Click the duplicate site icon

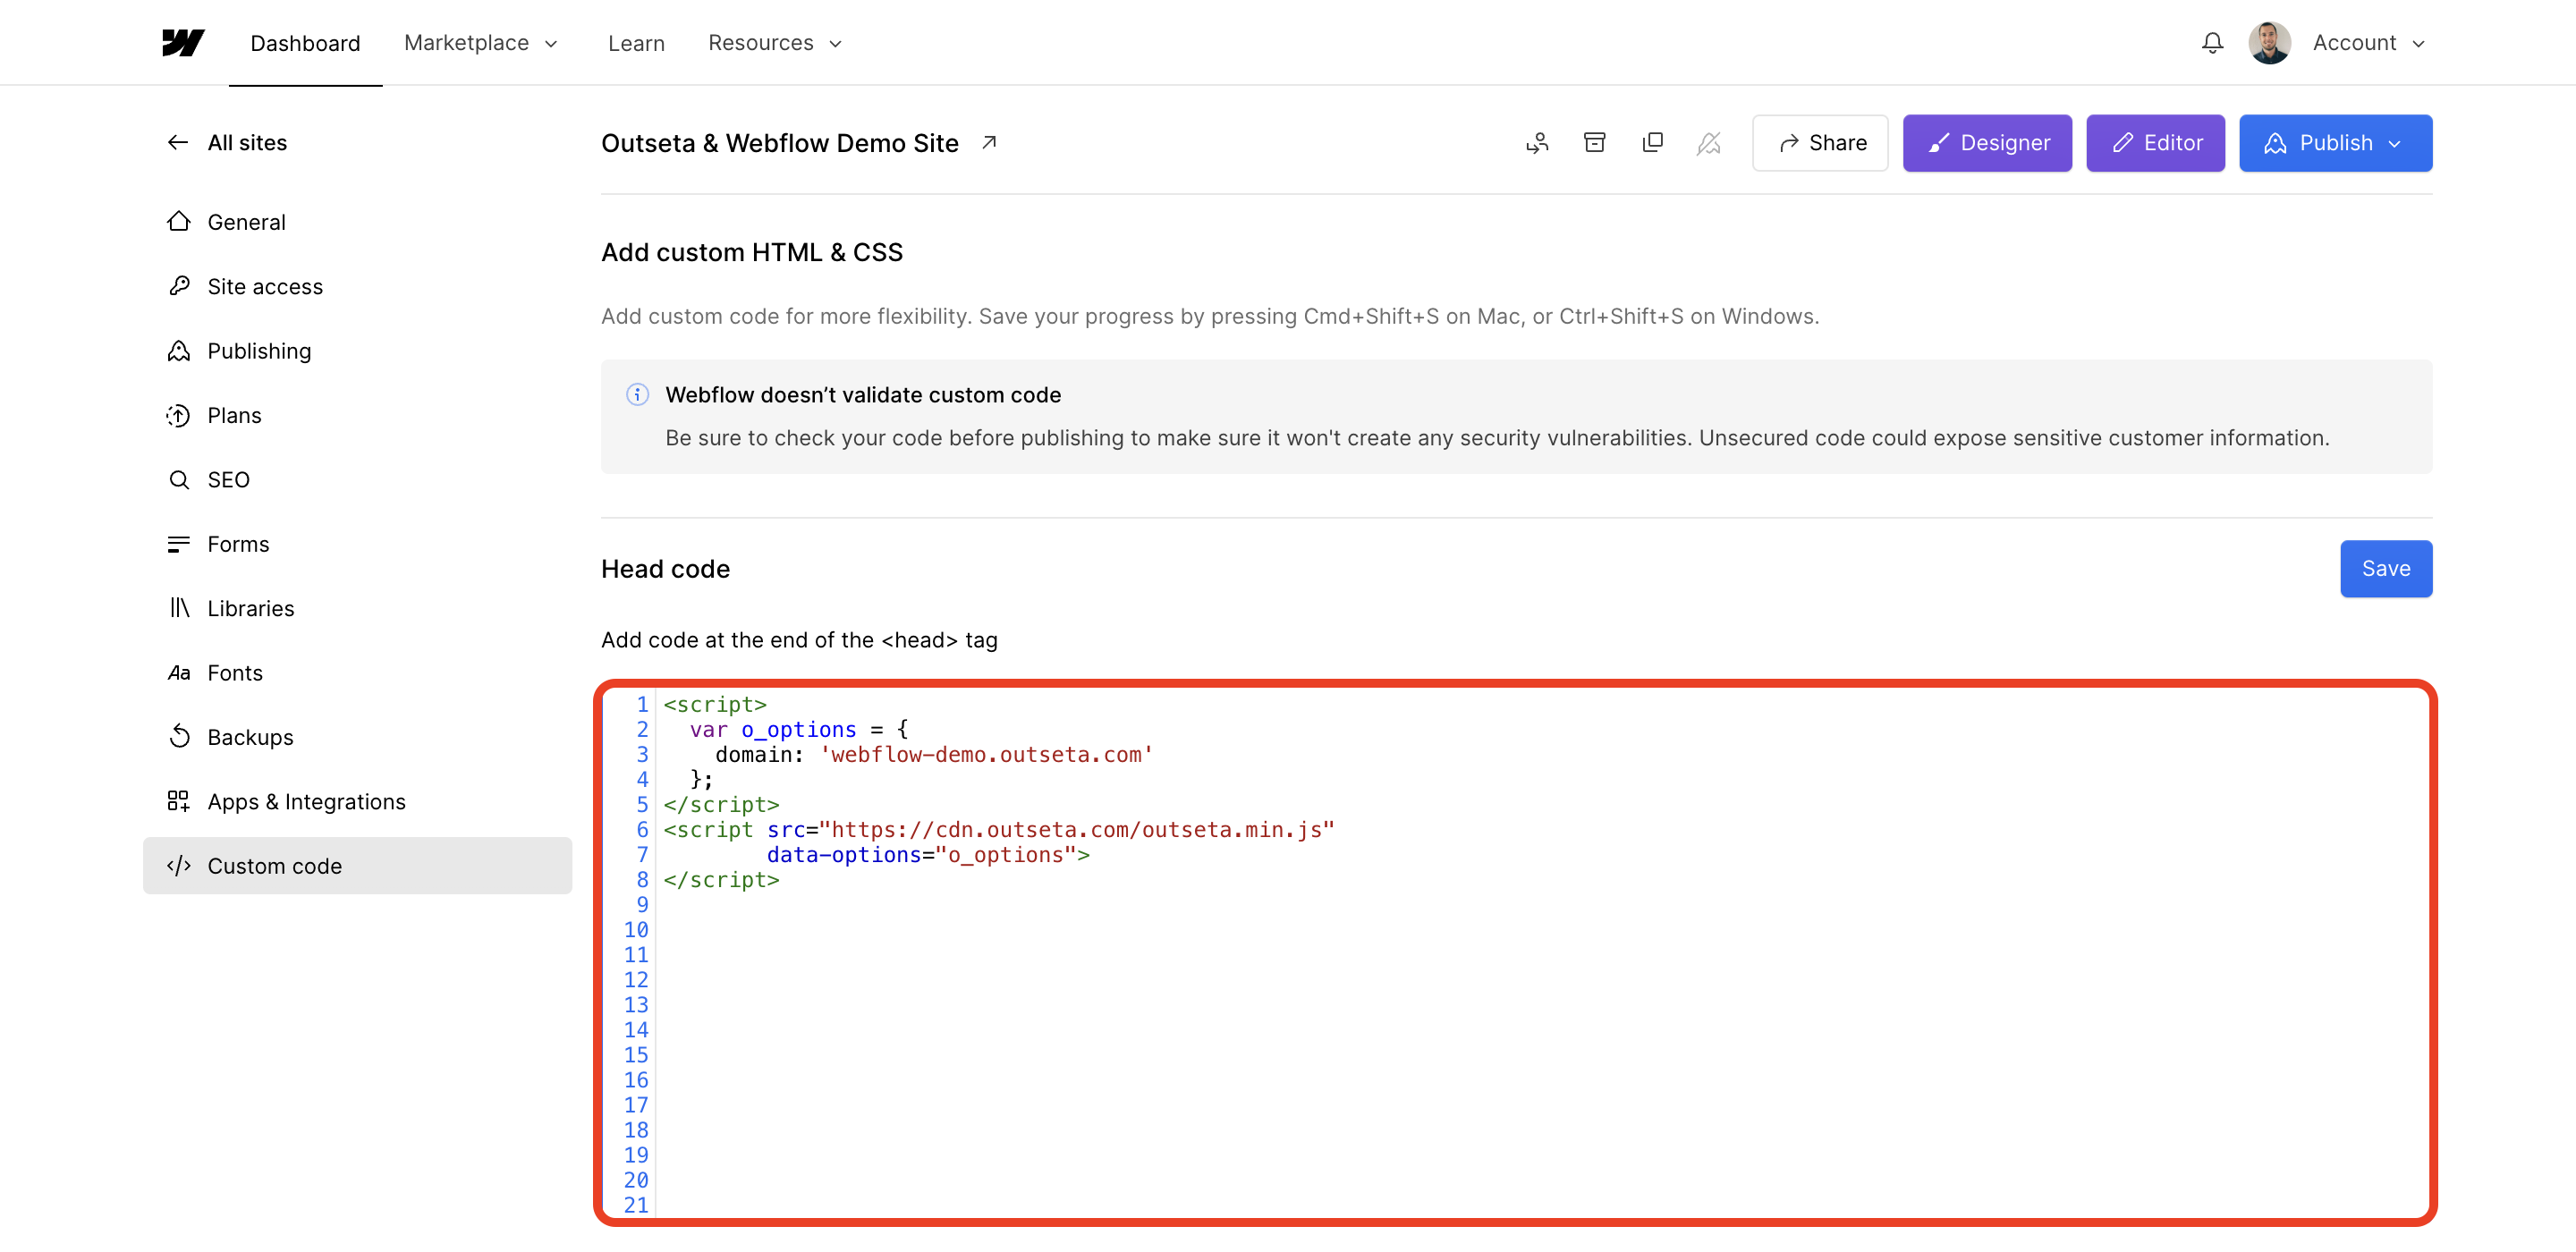click(x=1652, y=143)
